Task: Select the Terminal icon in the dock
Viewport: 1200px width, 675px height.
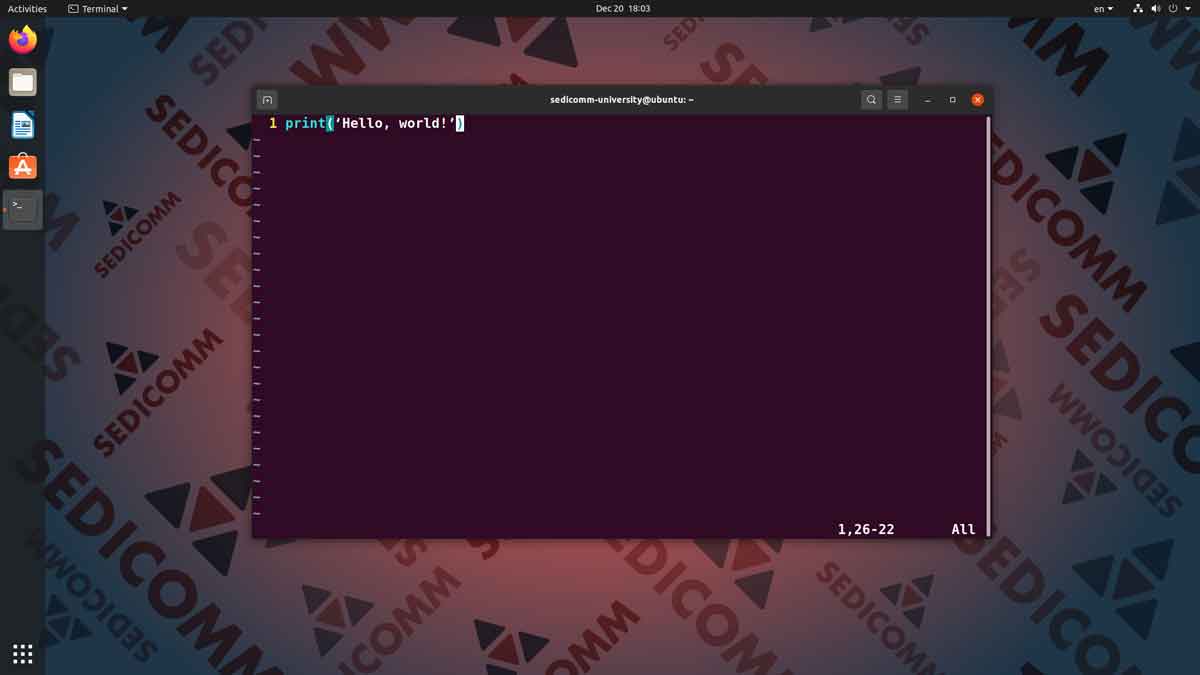Action: tap(22, 209)
